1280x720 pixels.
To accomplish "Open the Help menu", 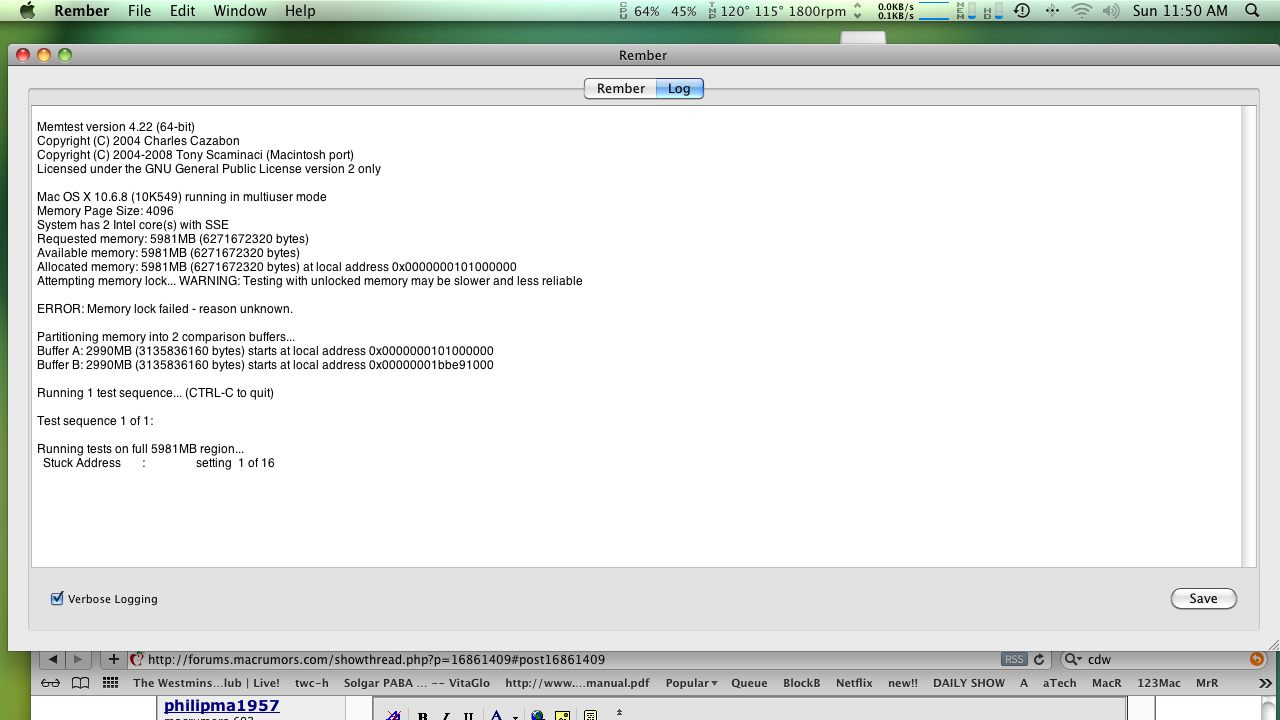I will pos(300,11).
